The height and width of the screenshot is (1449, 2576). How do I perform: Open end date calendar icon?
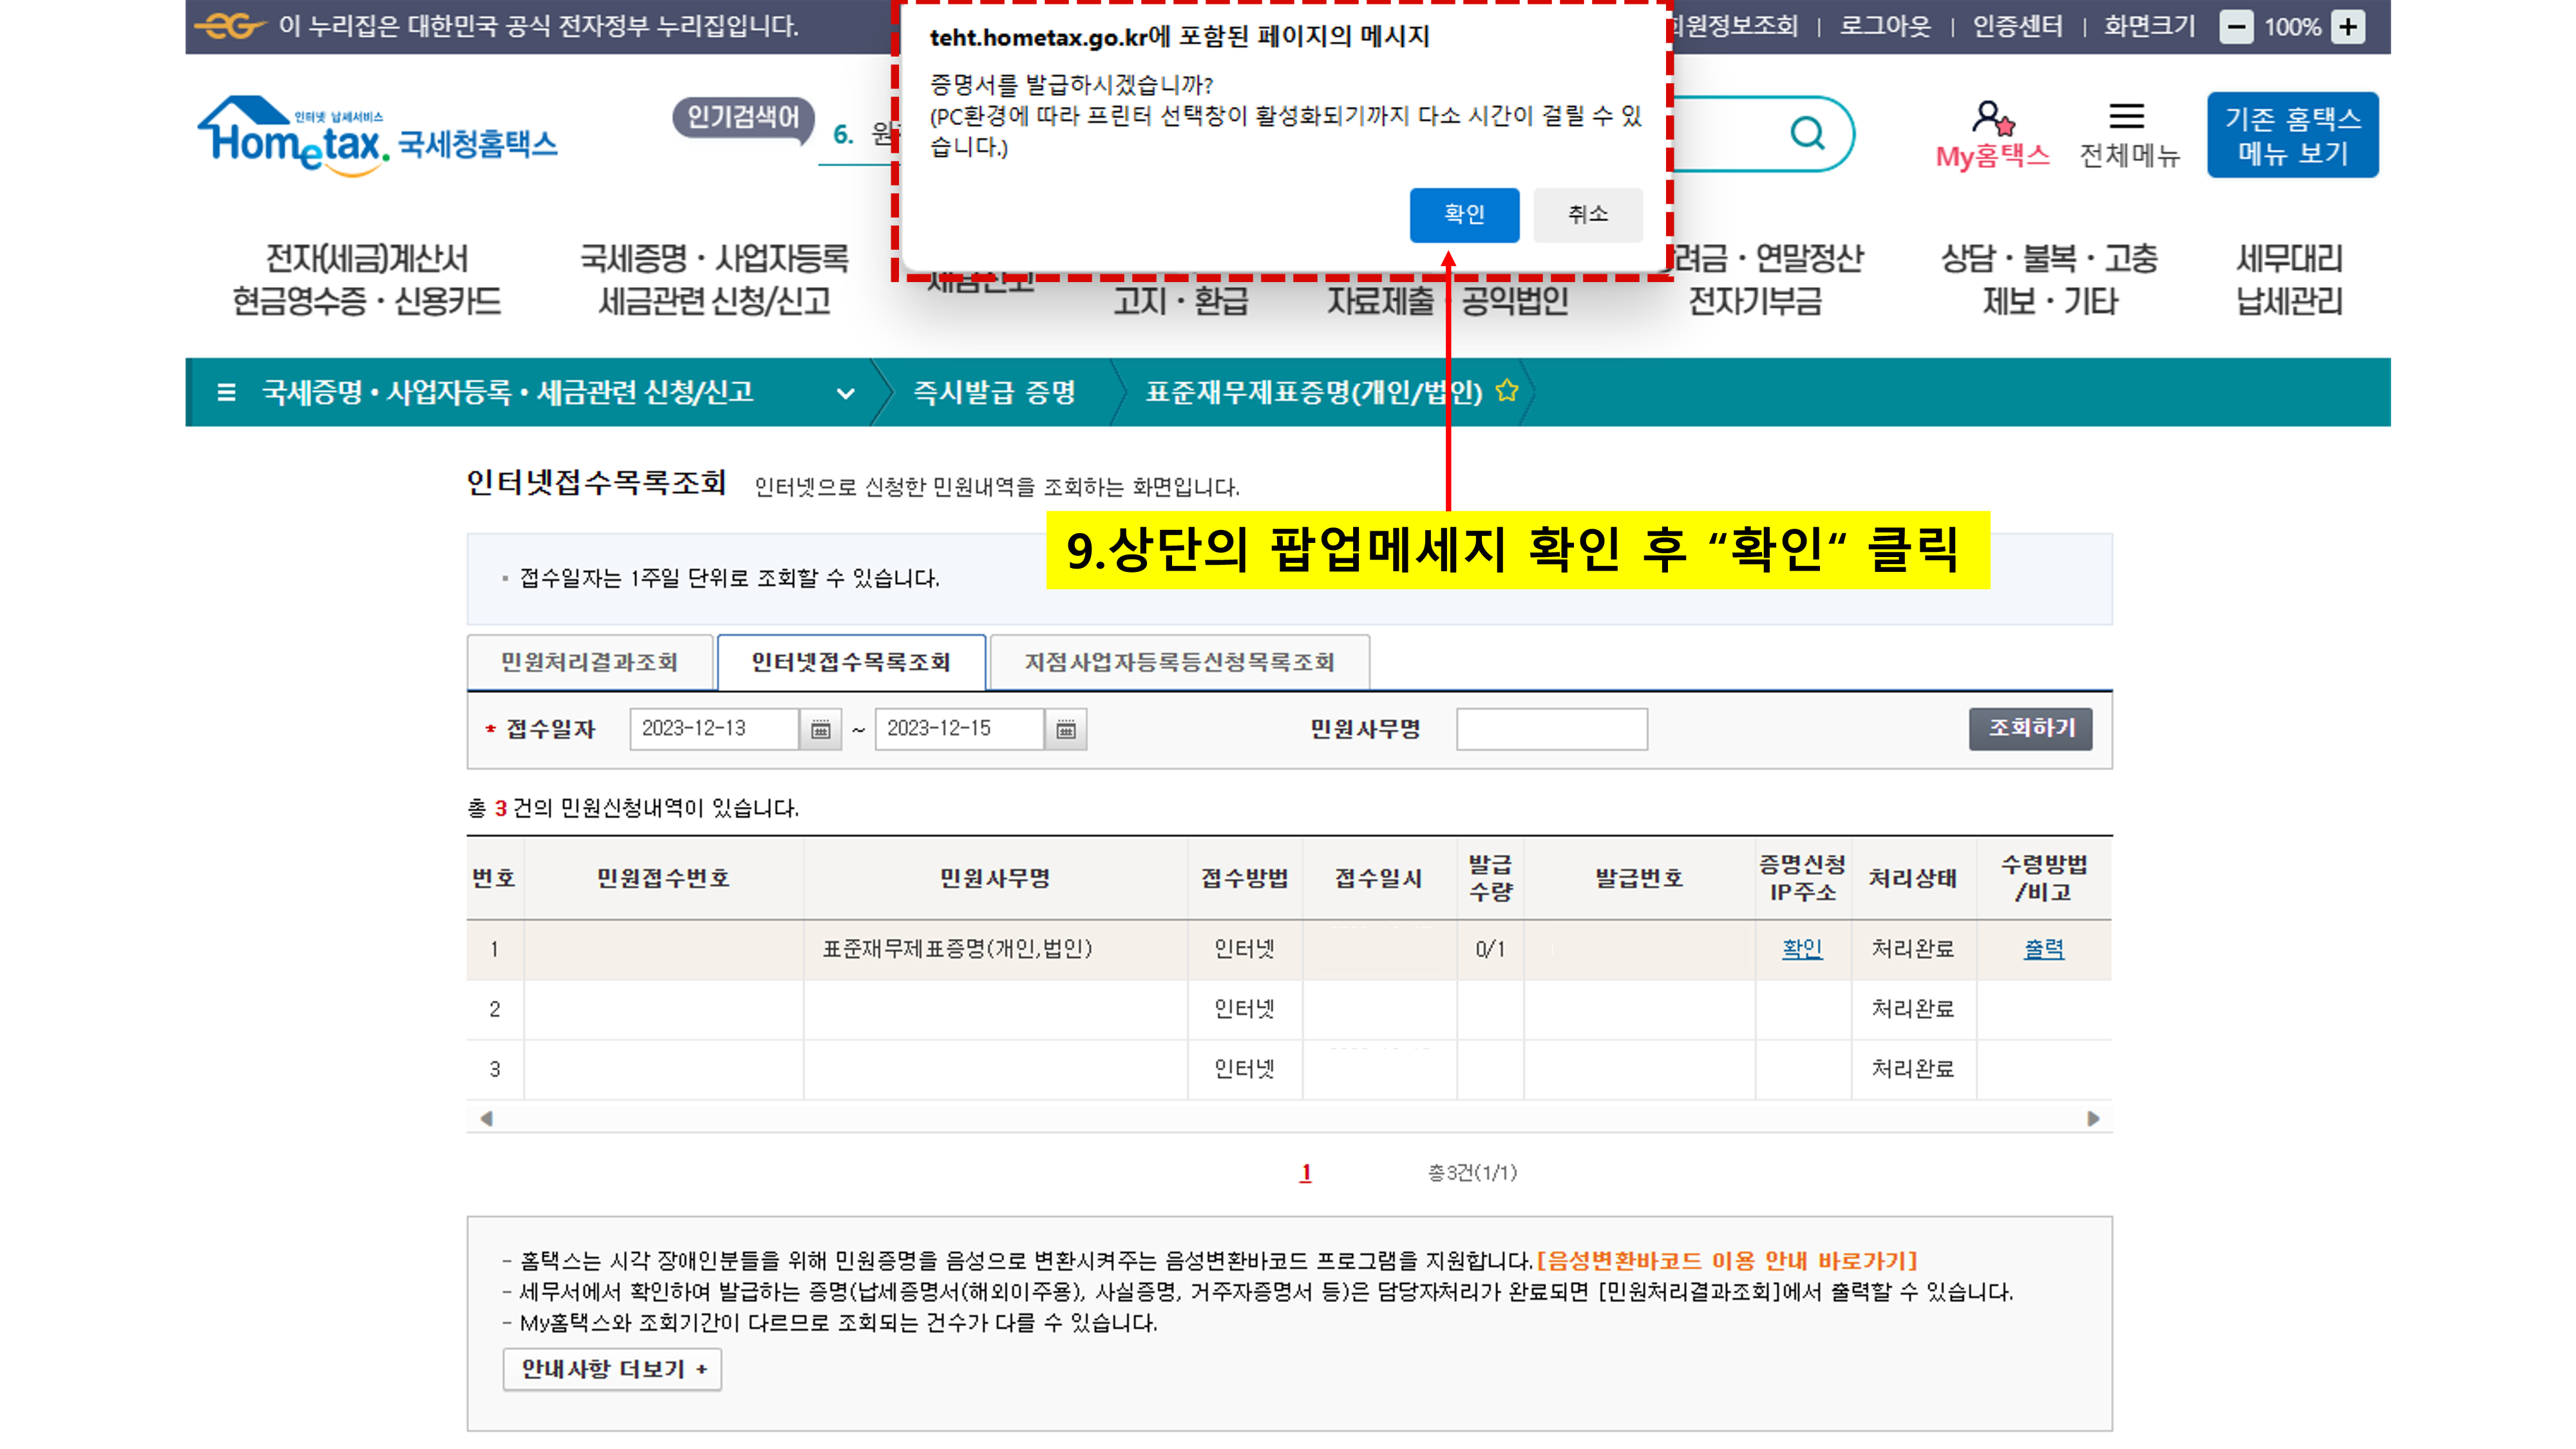(1065, 729)
